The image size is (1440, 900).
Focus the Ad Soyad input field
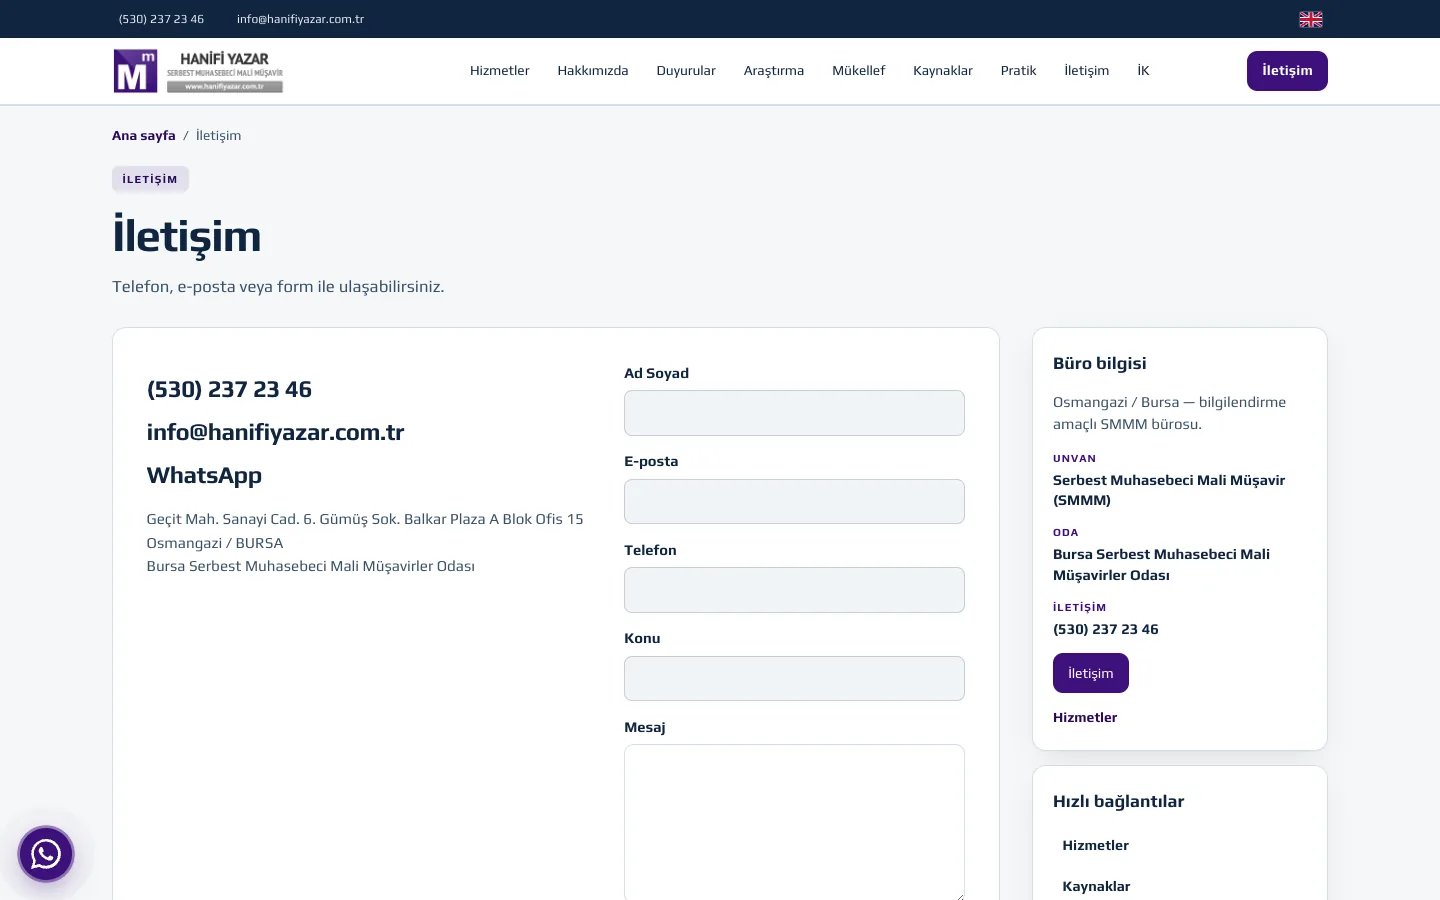click(x=794, y=413)
